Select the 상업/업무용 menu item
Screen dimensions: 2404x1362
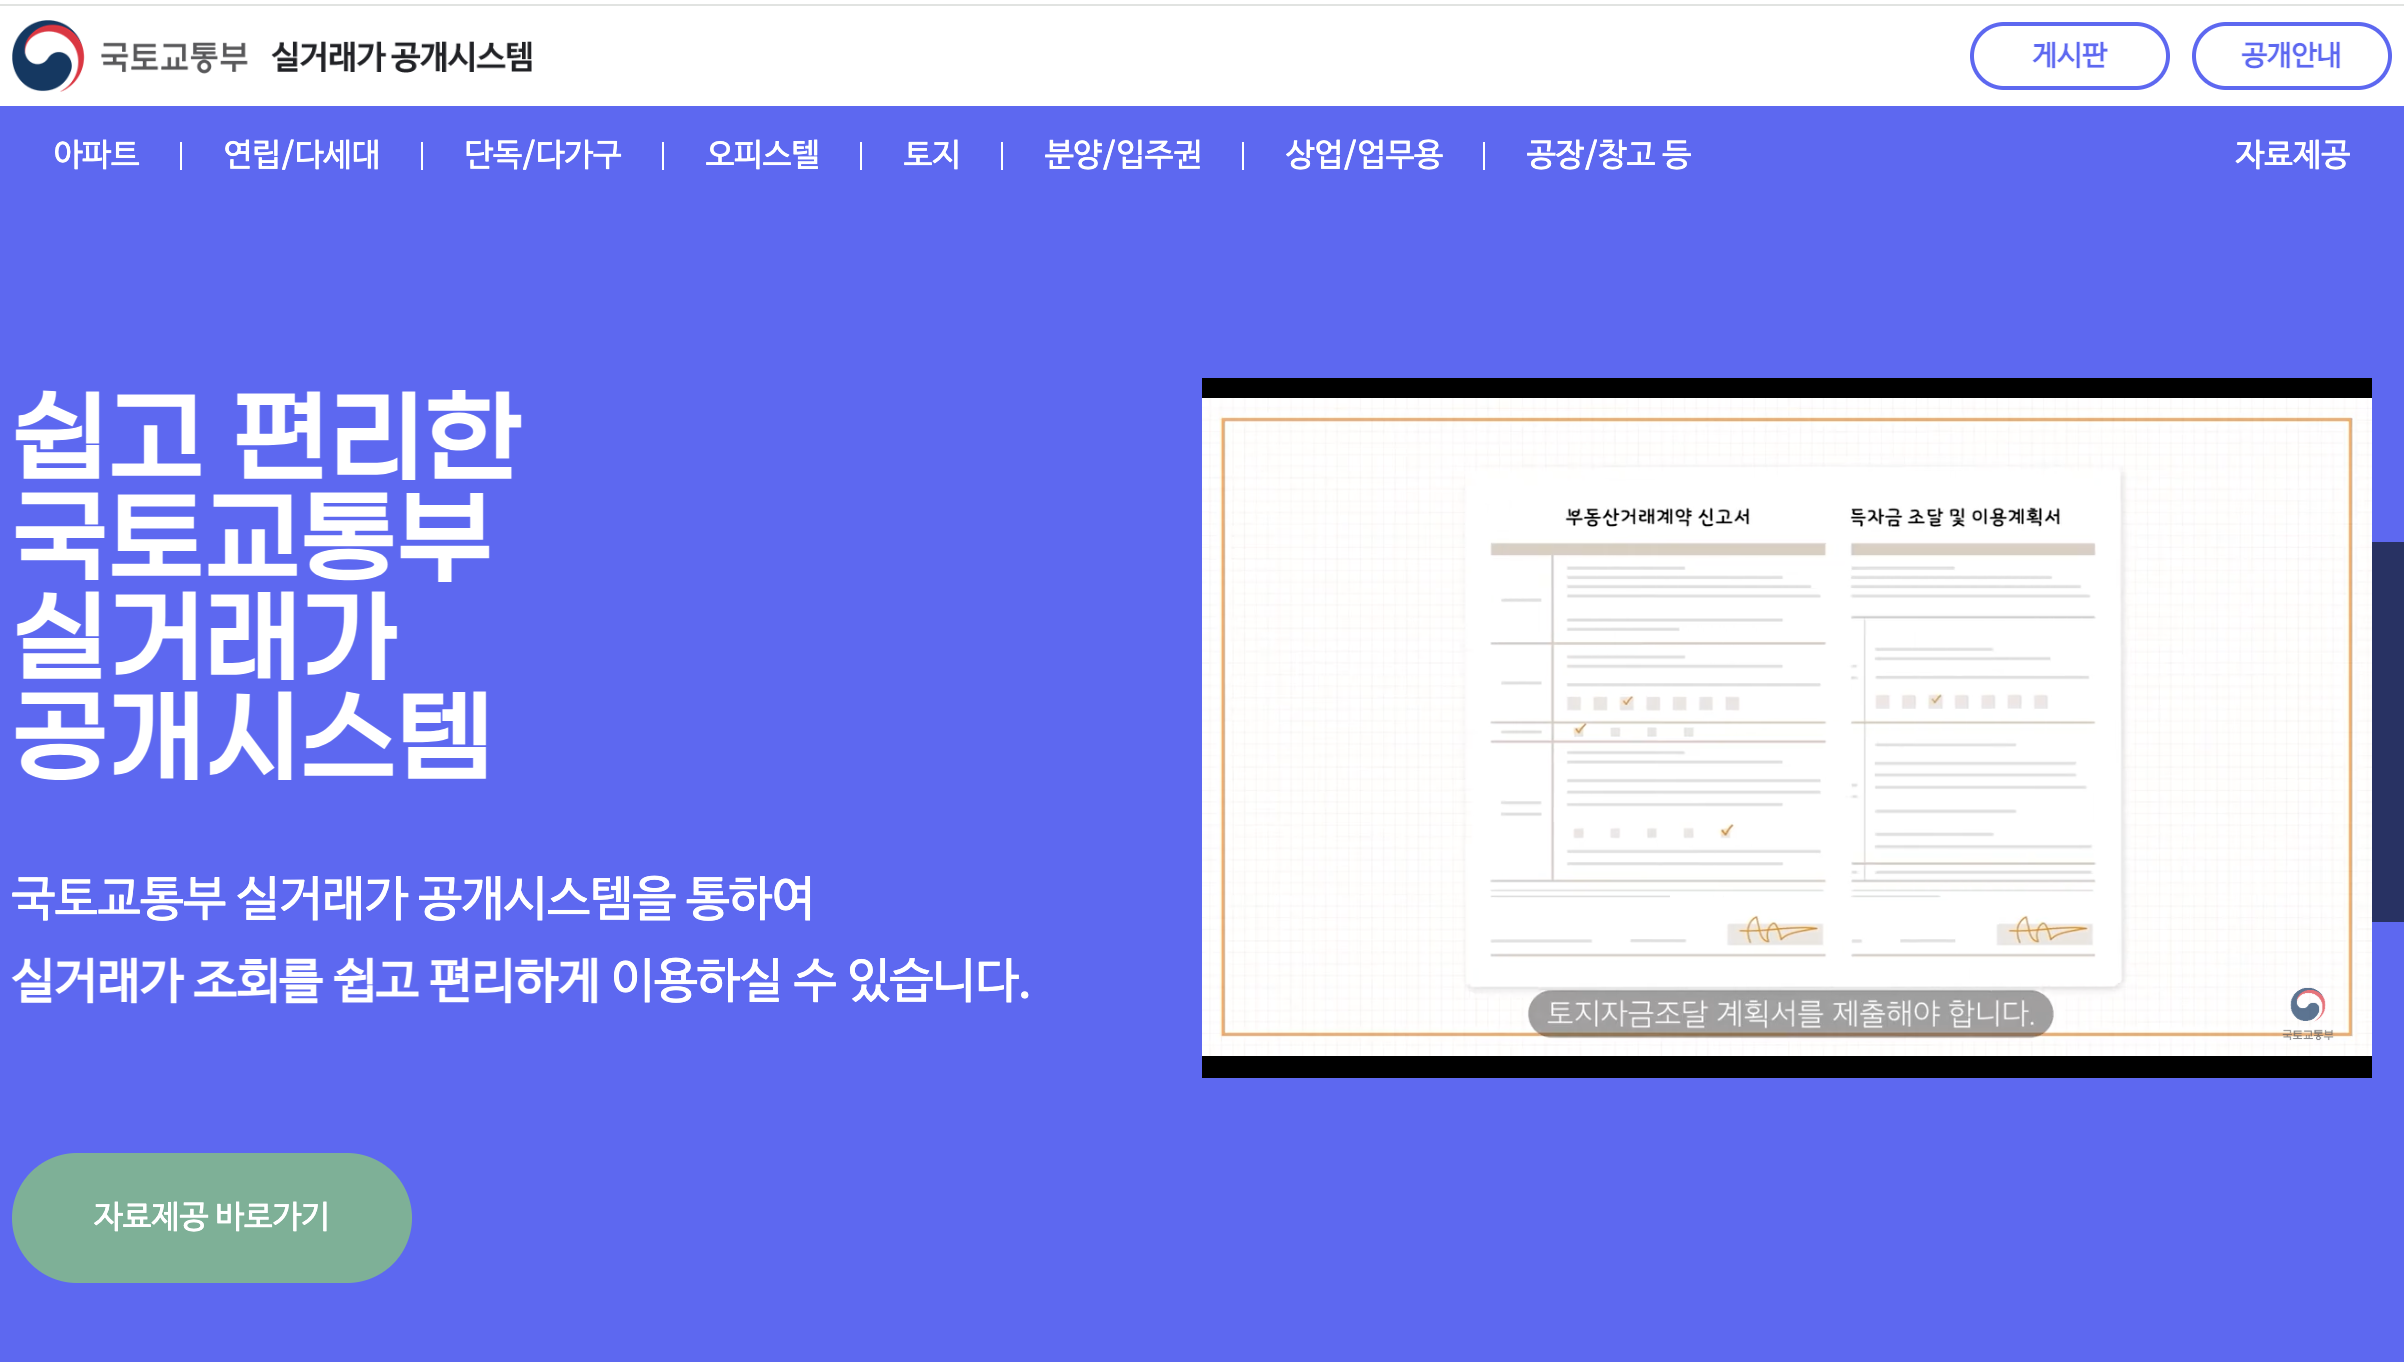coord(1363,154)
